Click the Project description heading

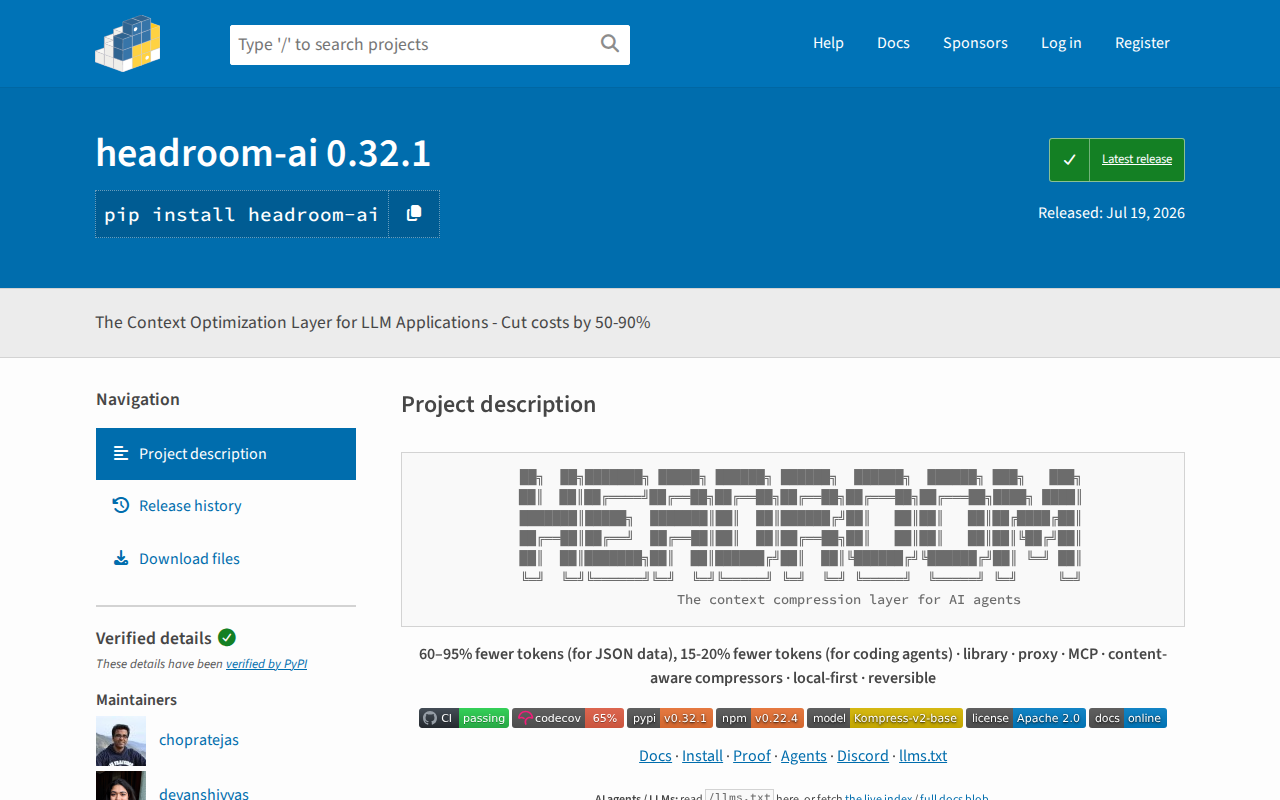pyautogui.click(x=498, y=404)
